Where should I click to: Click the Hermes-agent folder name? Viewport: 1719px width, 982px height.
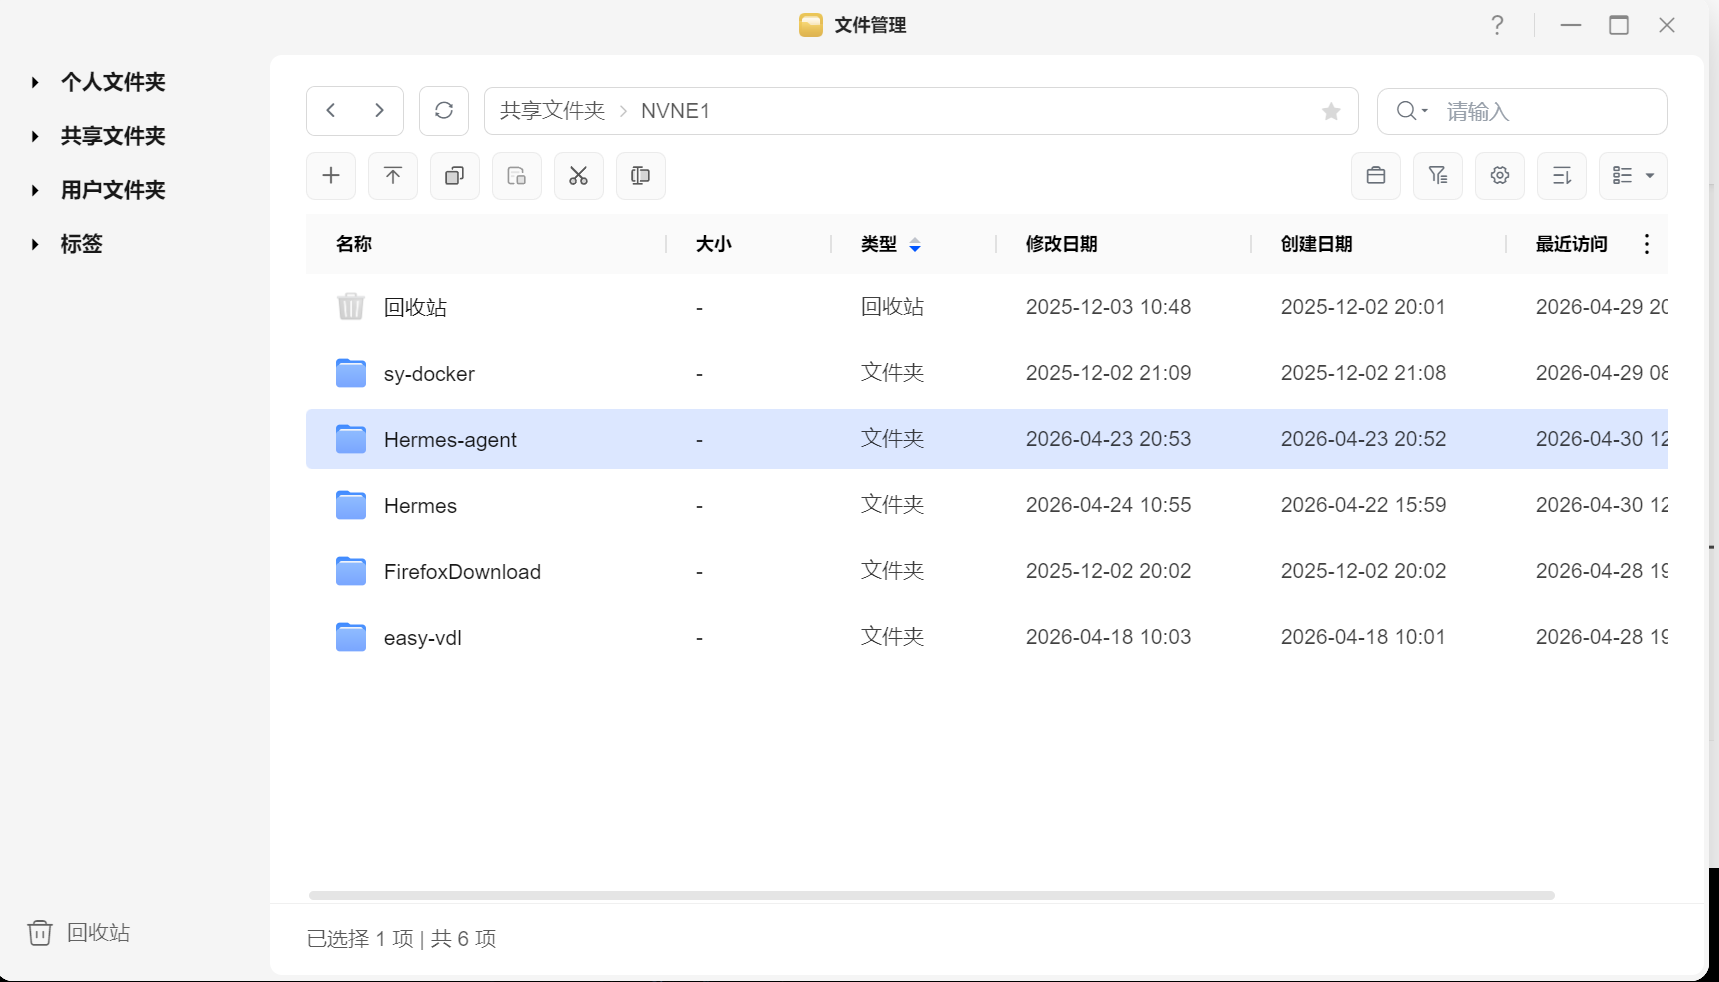(x=450, y=440)
